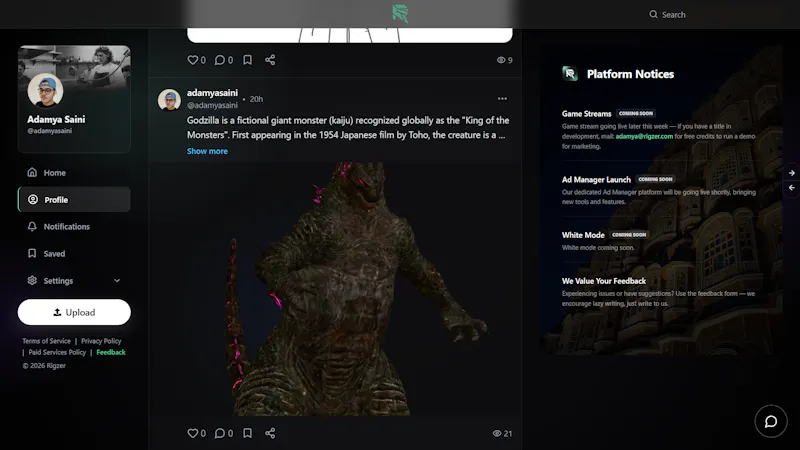Click the left arrow on the panel edge

(x=791, y=188)
